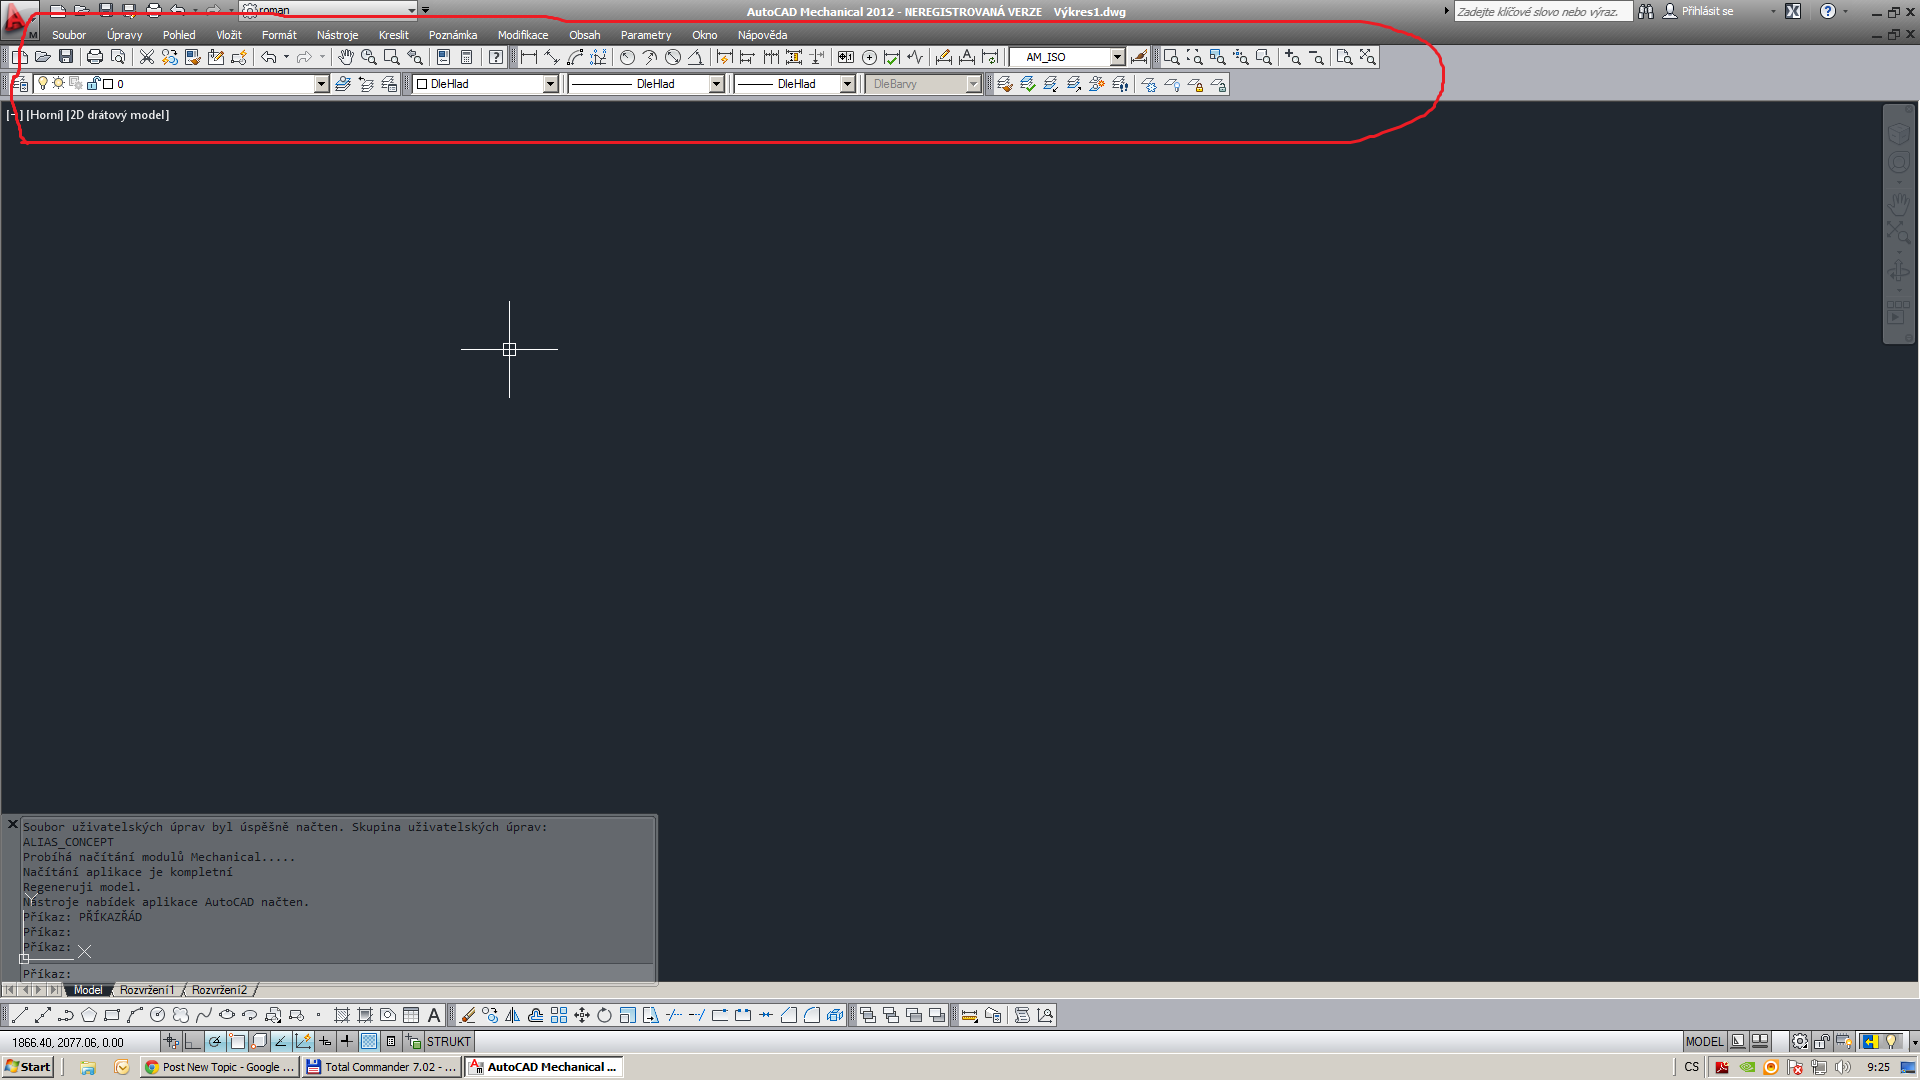This screenshot has height=1080, width=1920.
Task: Expand the layer list dropdown showing 0
Action: (x=321, y=84)
